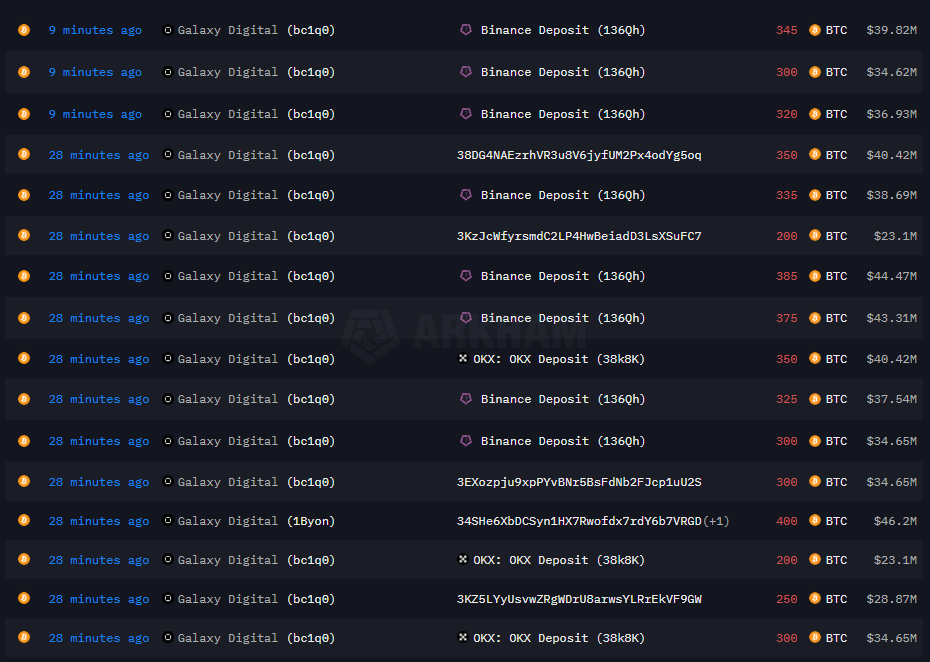Screen dimensions: 930x662
Task: Click the Binance icon in the 345 BTC row
Action: (x=466, y=30)
